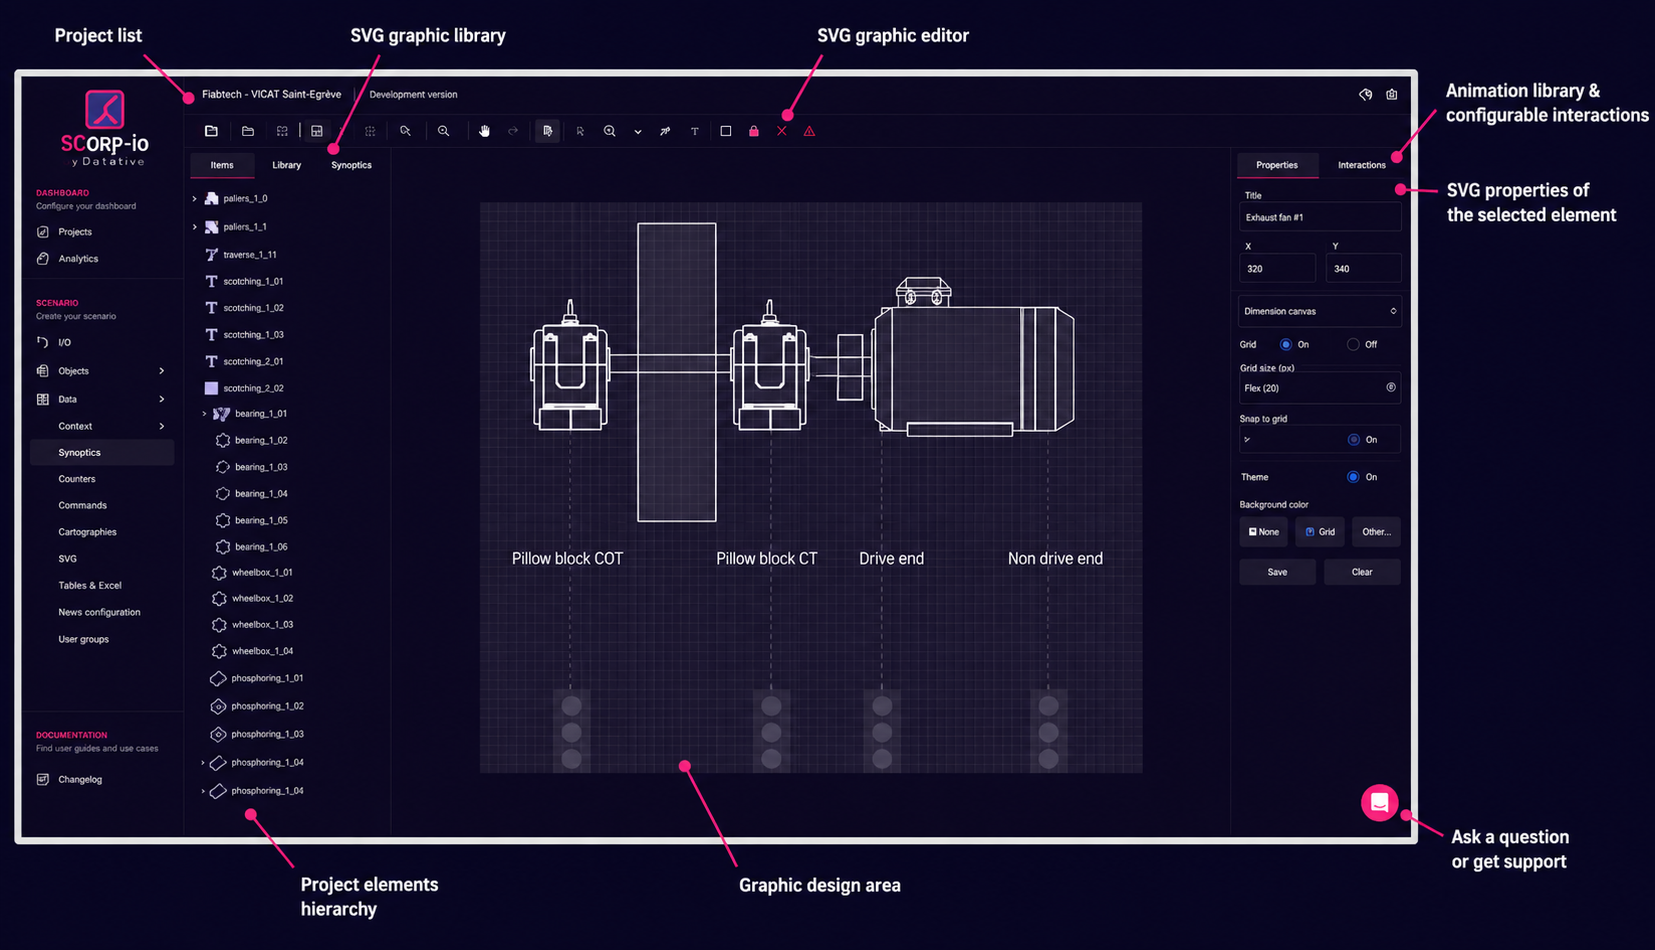This screenshot has height=950, width=1655.
Task: Click the magnifier icon before the dropdown chevron
Action: click(x=609, y=131)
